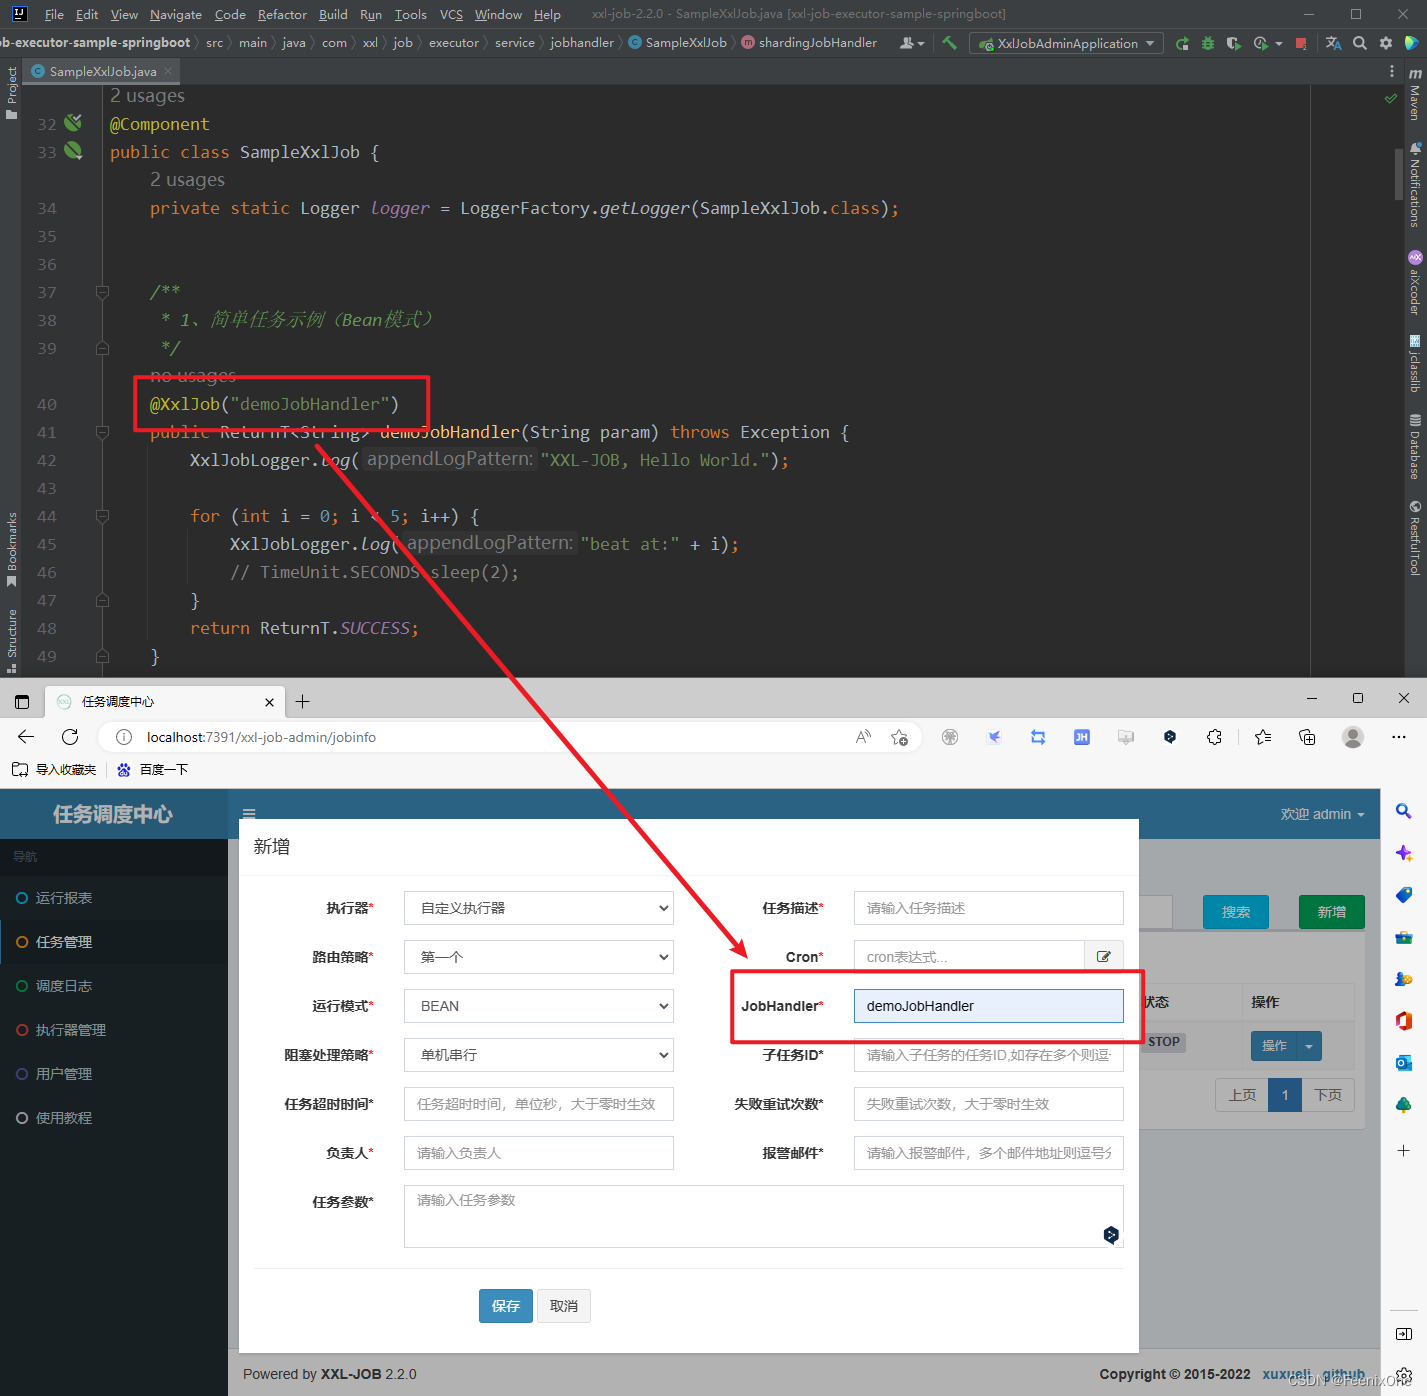This screenshot has height=1396, width=1427.
Task: Click the green 新增 button
Action: (1332, 912)
